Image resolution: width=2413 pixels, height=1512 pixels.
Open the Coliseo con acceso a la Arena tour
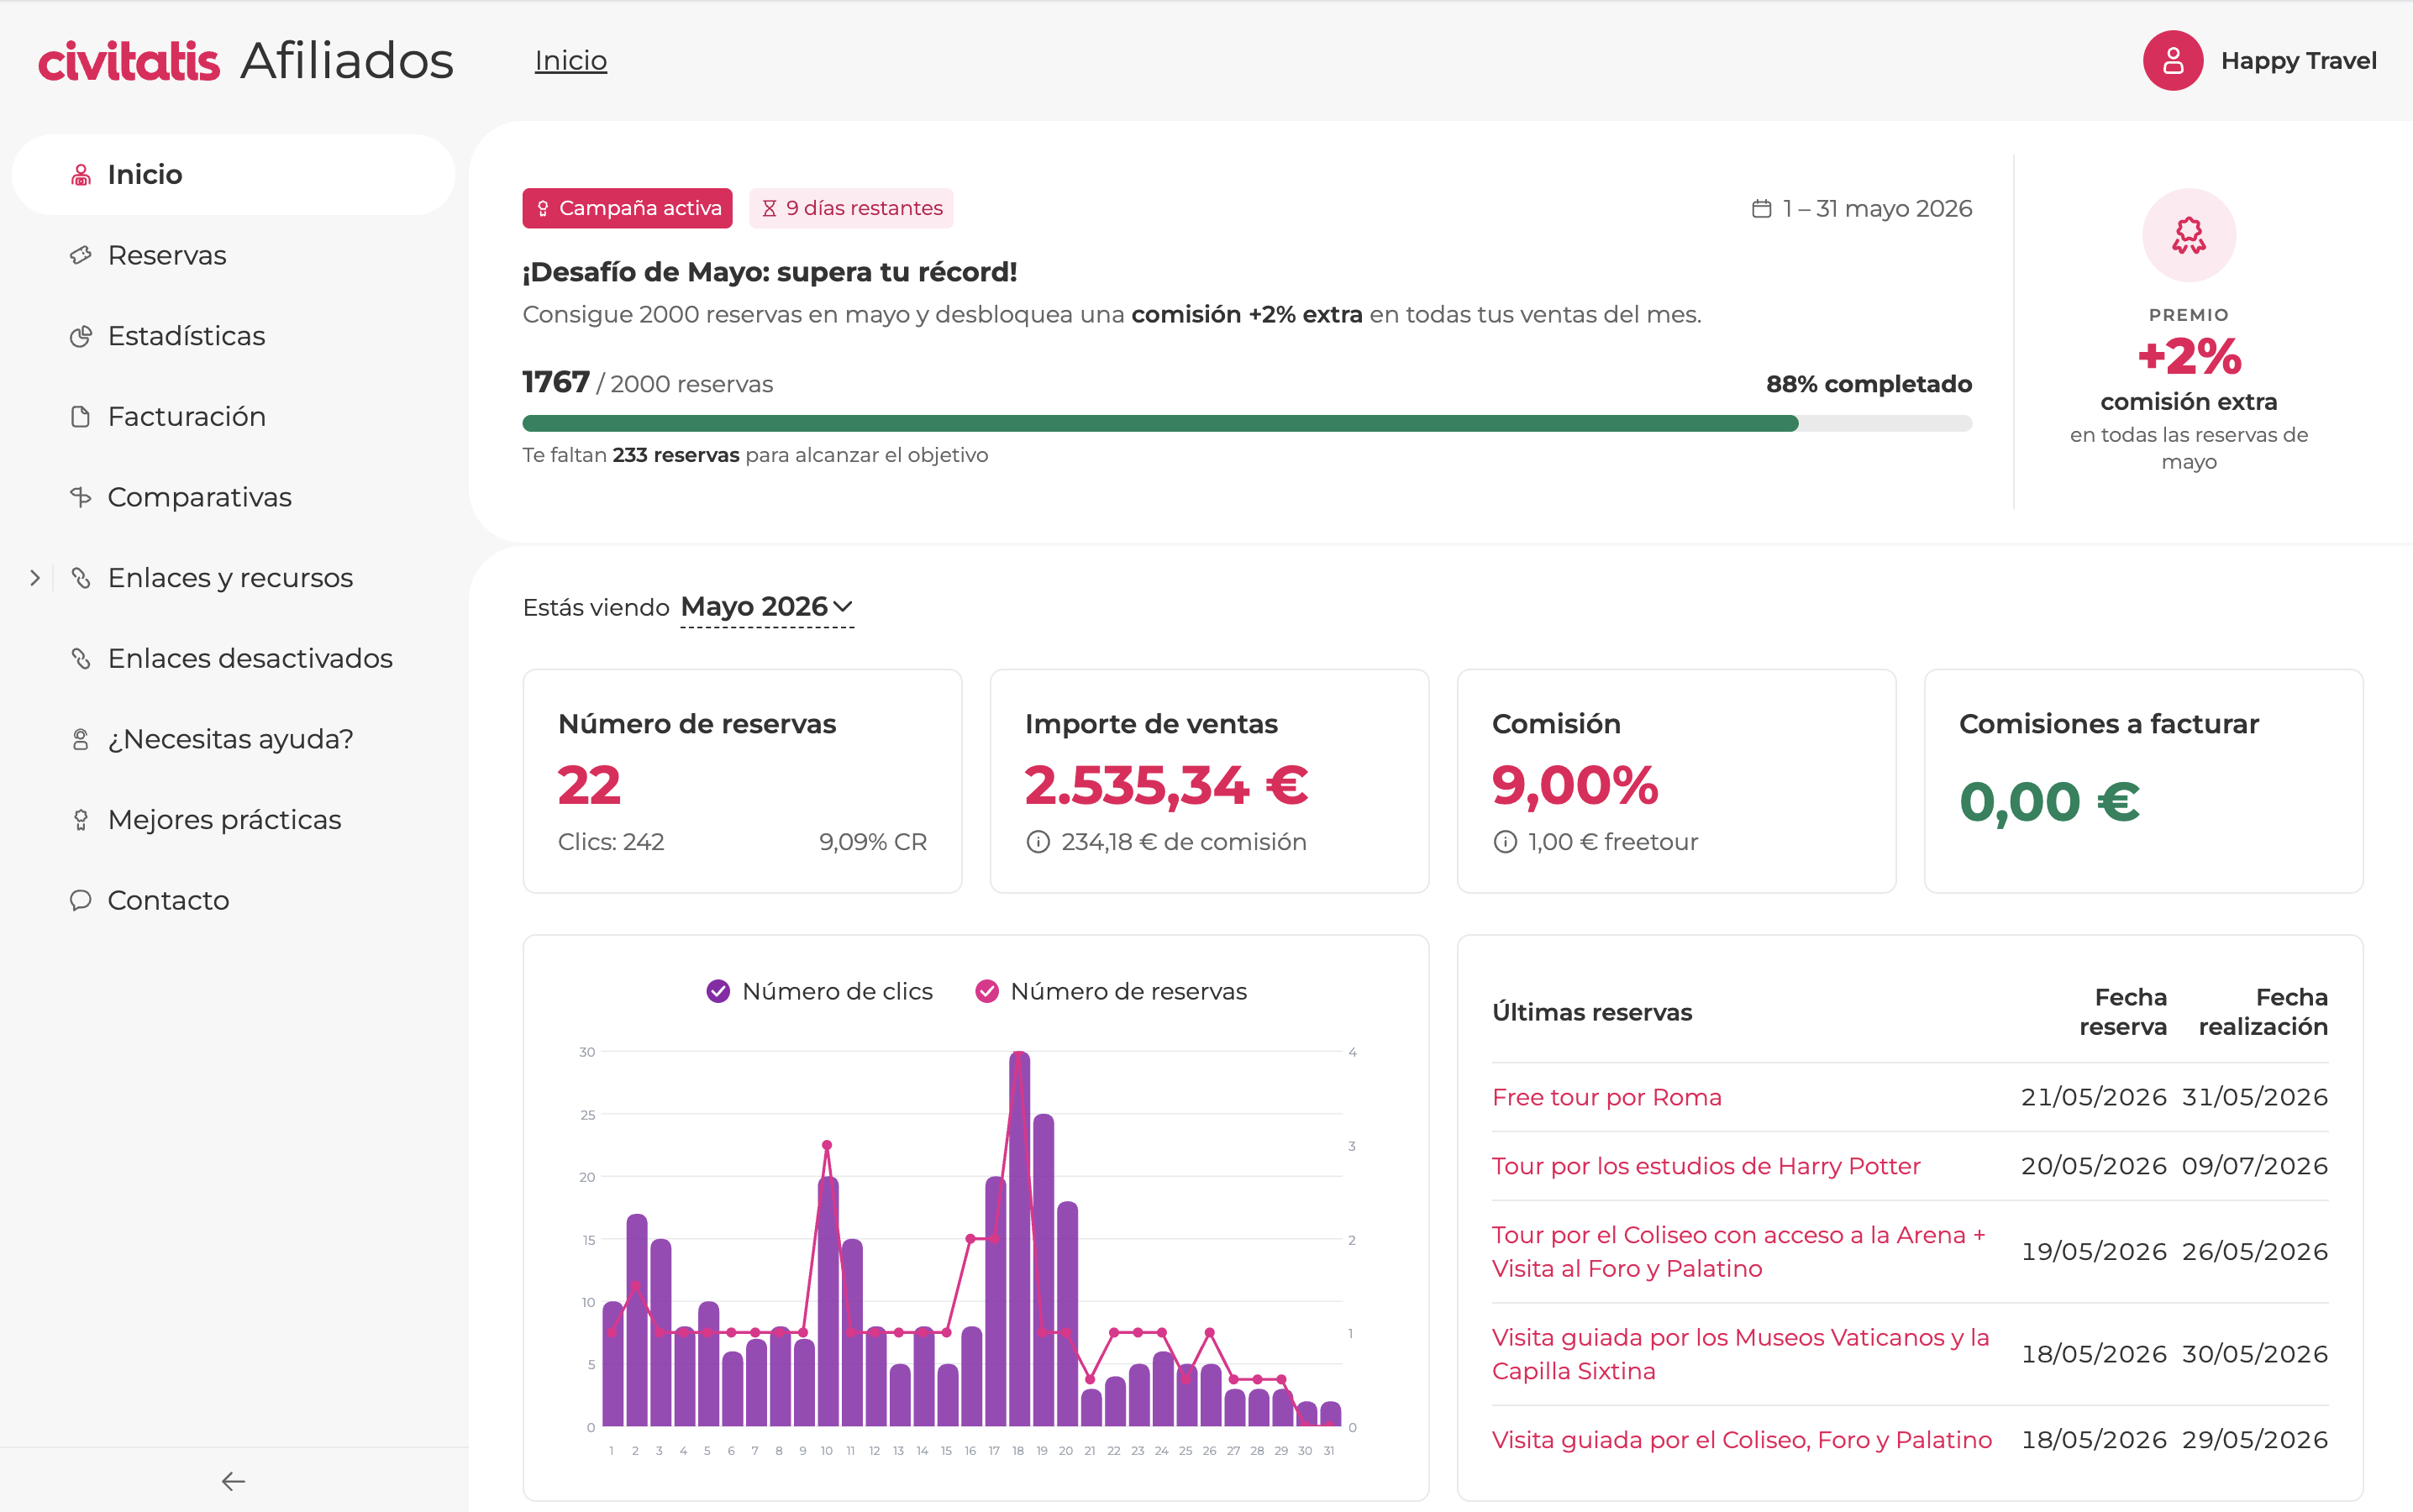click(1738, 1252)
